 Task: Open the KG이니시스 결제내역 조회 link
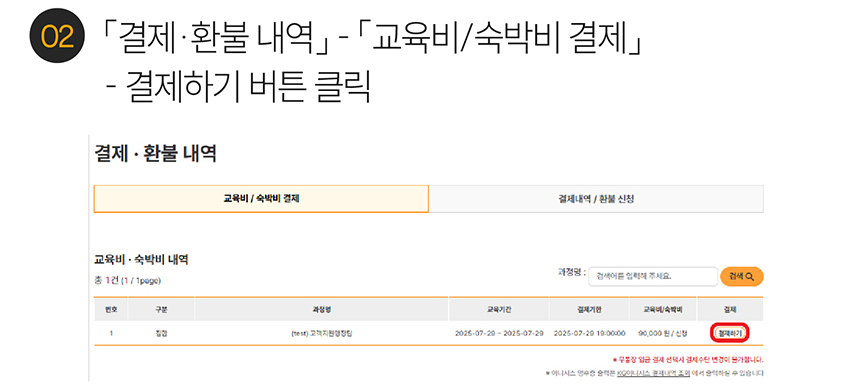coord(653,373)
